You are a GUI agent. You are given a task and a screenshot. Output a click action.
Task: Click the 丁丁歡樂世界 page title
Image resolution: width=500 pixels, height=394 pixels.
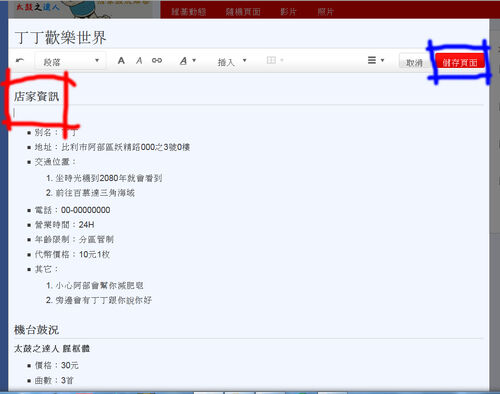(60, 37)
